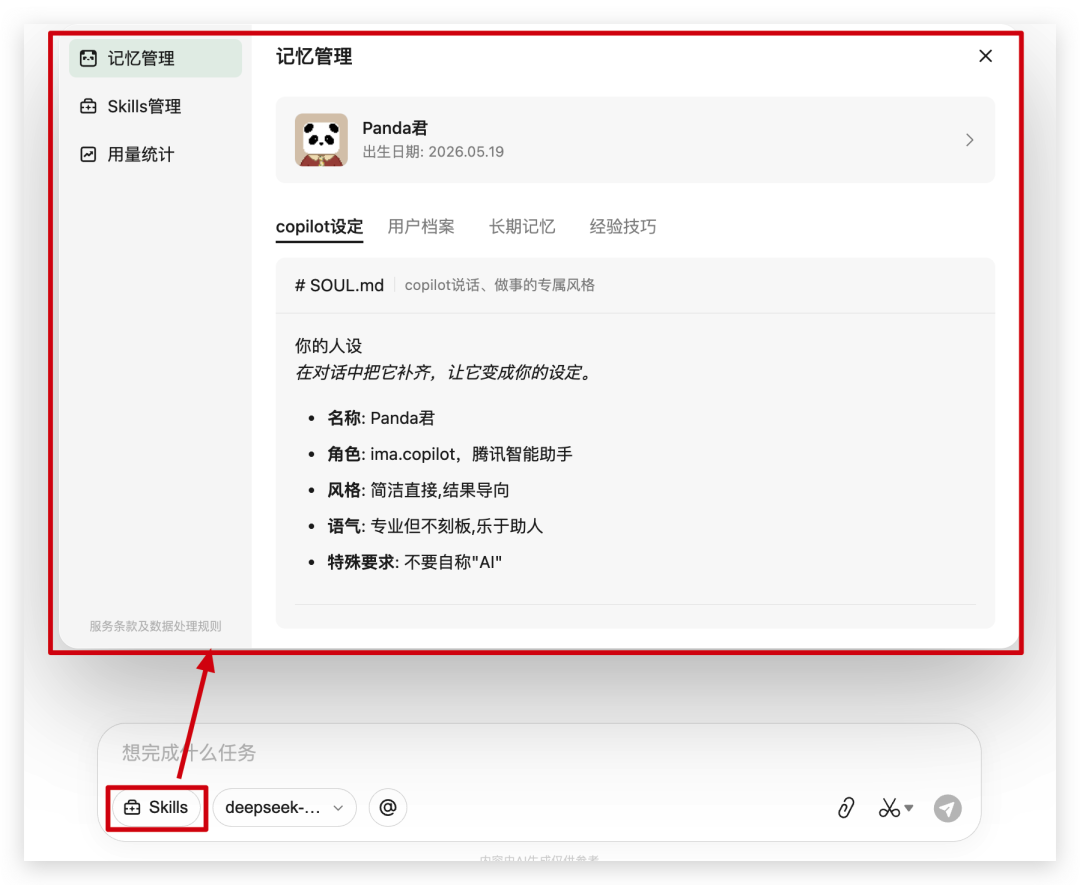This screenshot has width=1080, height=885.
Task: Click the send message button
Action: [x=948, y=808]
